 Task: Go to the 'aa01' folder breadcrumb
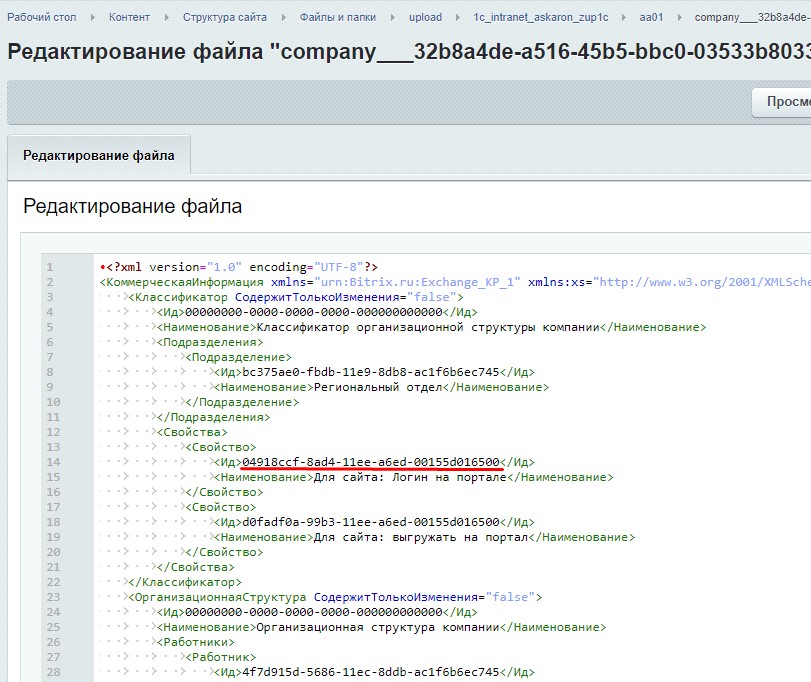pos(651,18)
